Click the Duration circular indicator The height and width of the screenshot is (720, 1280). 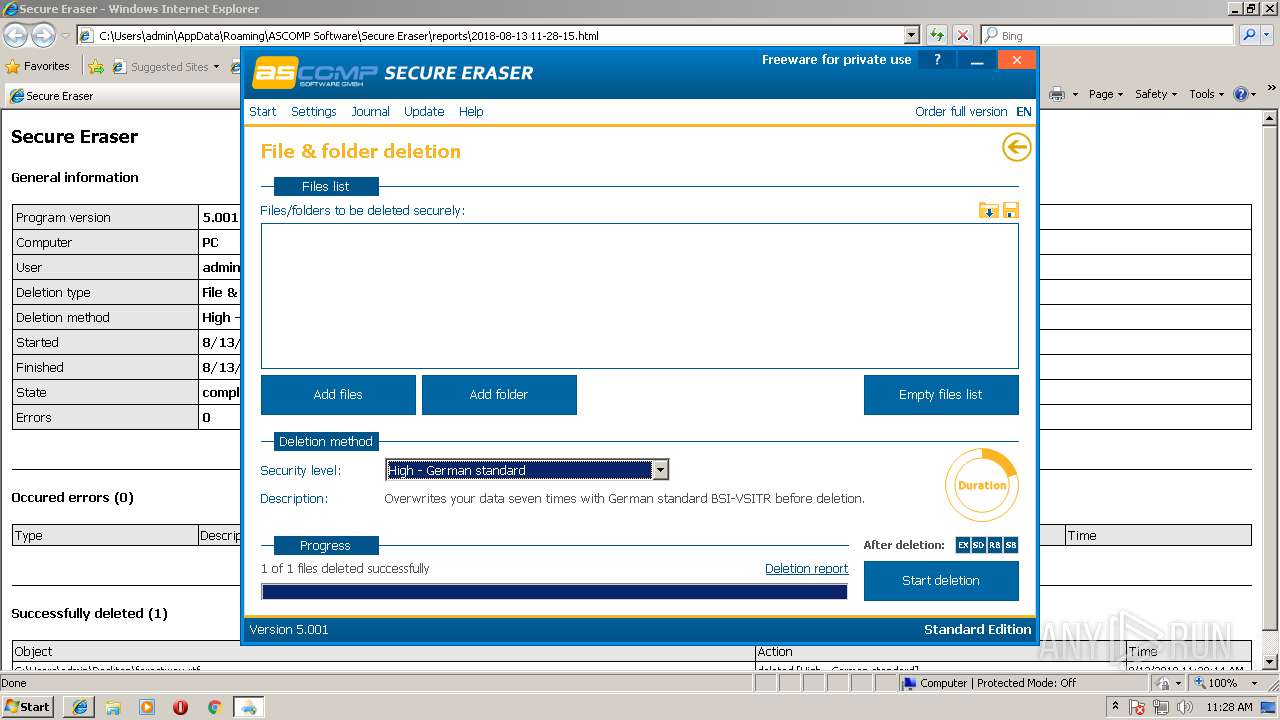[x=981, y=485]
